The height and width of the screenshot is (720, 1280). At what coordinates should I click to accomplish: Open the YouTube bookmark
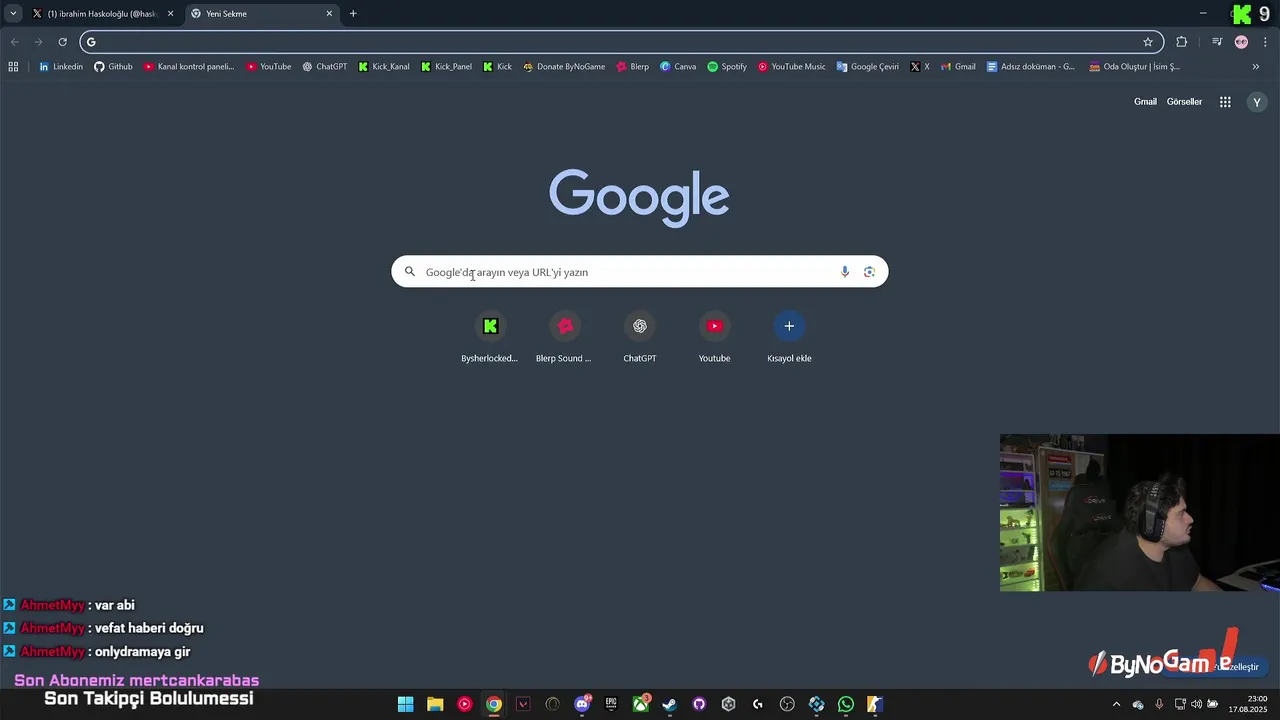pyautogui.click(x=269, y=67)
